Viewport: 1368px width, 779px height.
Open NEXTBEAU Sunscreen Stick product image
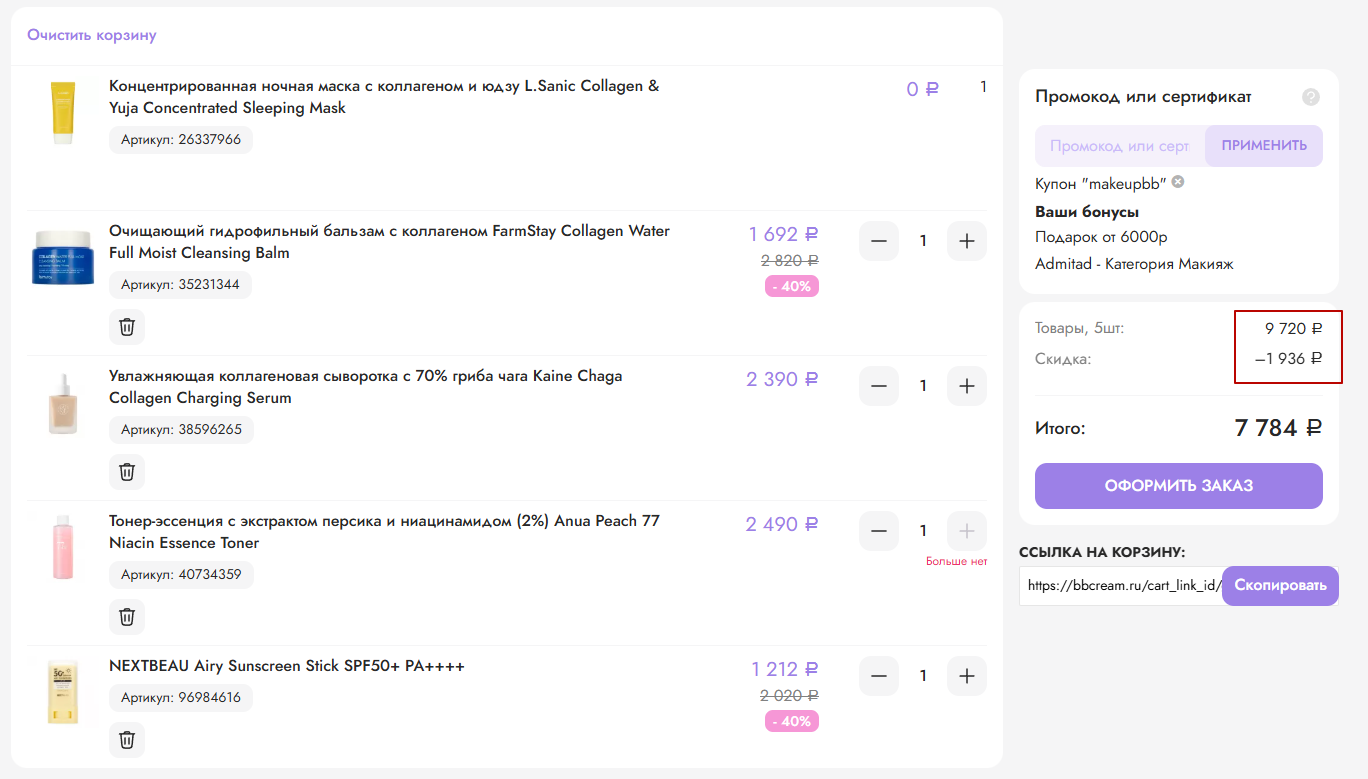[x=63, y=693]
